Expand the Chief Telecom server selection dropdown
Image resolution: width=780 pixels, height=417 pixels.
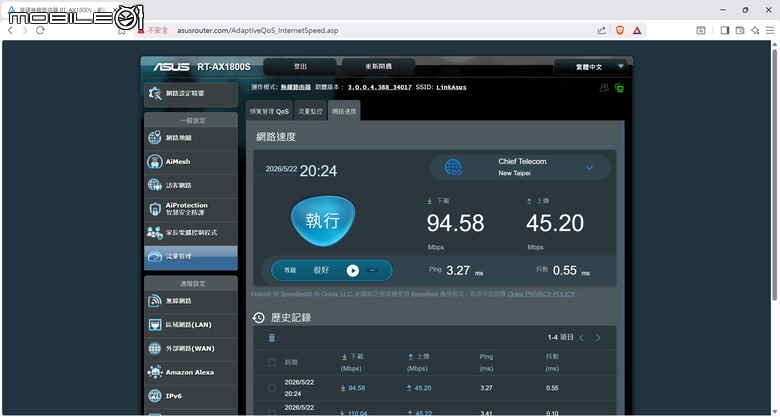(x=589, y=168)
